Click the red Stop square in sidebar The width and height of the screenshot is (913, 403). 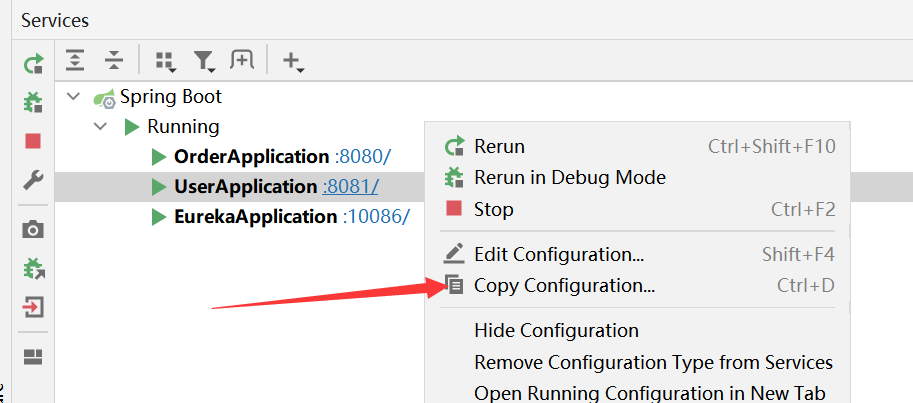pyautogui.click(x=33, y=141)
